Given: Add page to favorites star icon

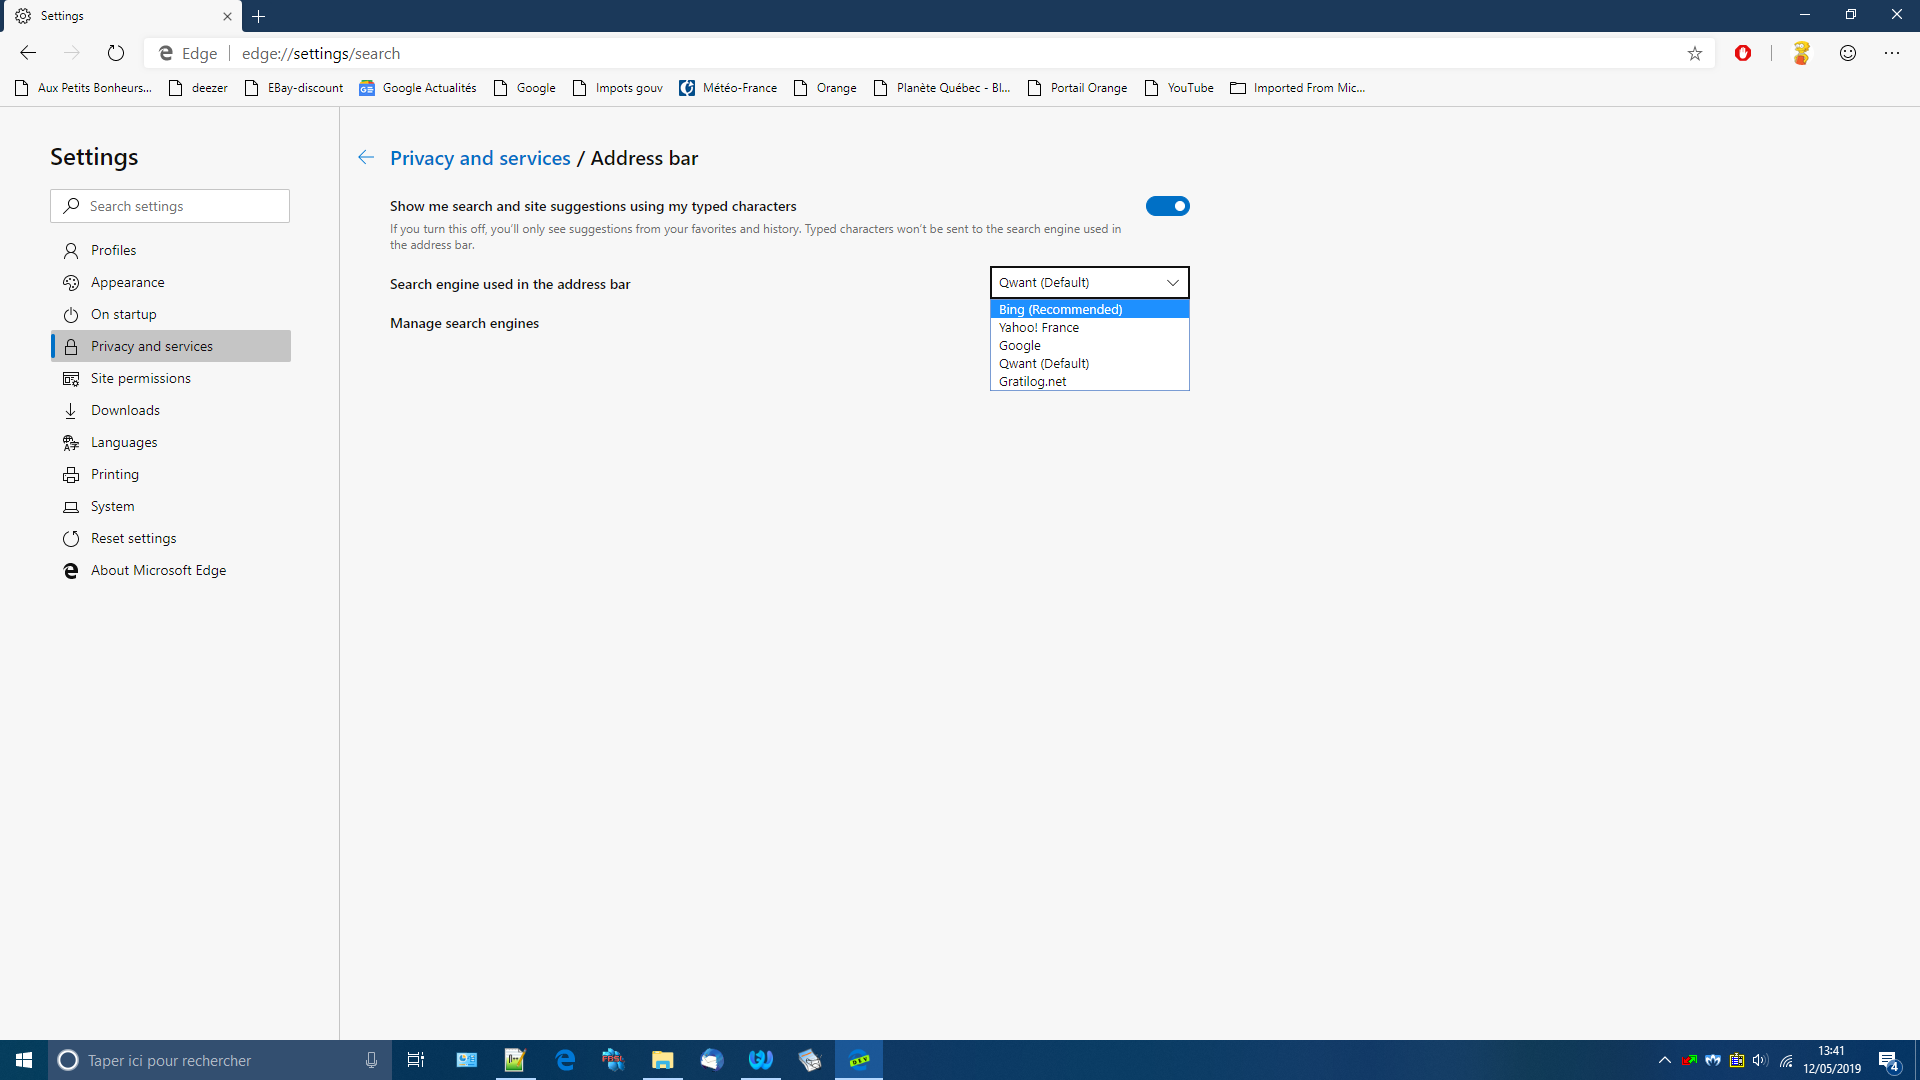Looking at the screenshot, I should click(x=1695, y=53).
